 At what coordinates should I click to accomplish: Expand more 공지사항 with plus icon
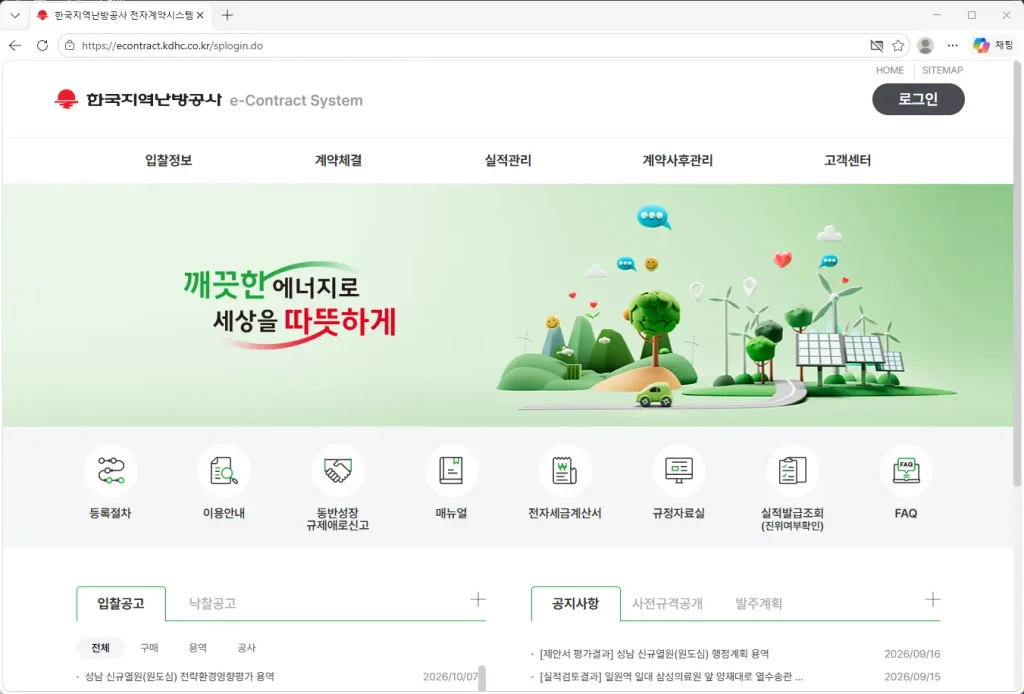pos(933,599)
